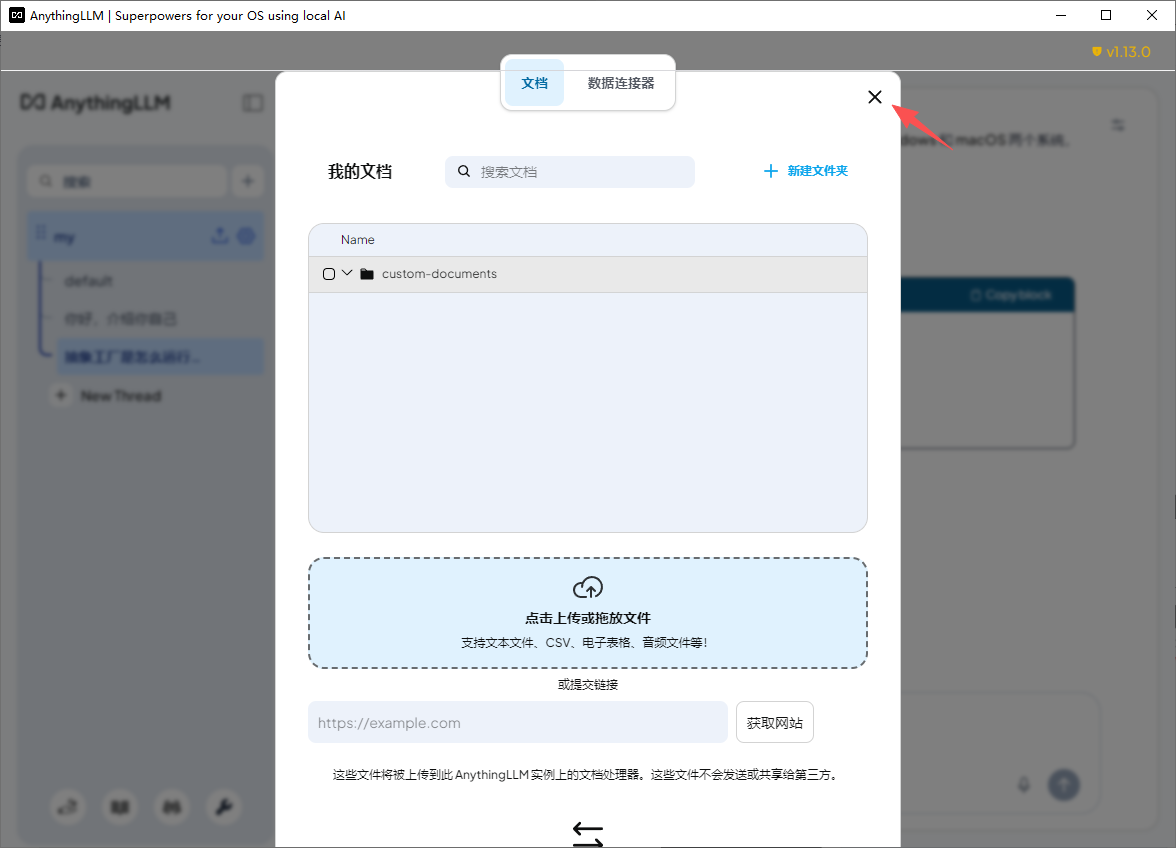This screenshot has height=848, width=1176.
Task: Click the swap arrows icon at dialog bottom
Action: 588,835
